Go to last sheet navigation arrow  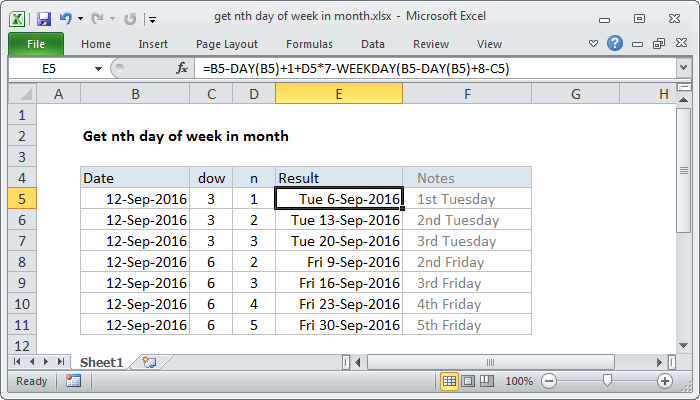click(x=61, y=362)
